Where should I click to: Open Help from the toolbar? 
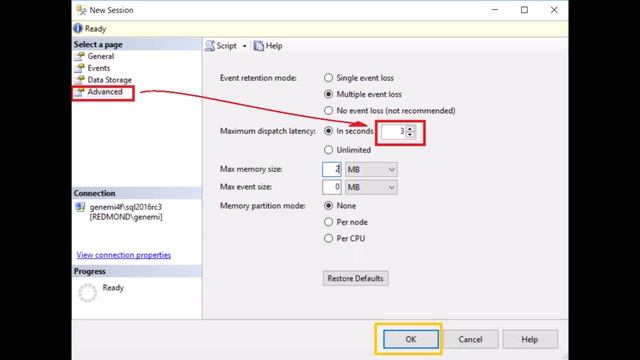click(268, 46)
